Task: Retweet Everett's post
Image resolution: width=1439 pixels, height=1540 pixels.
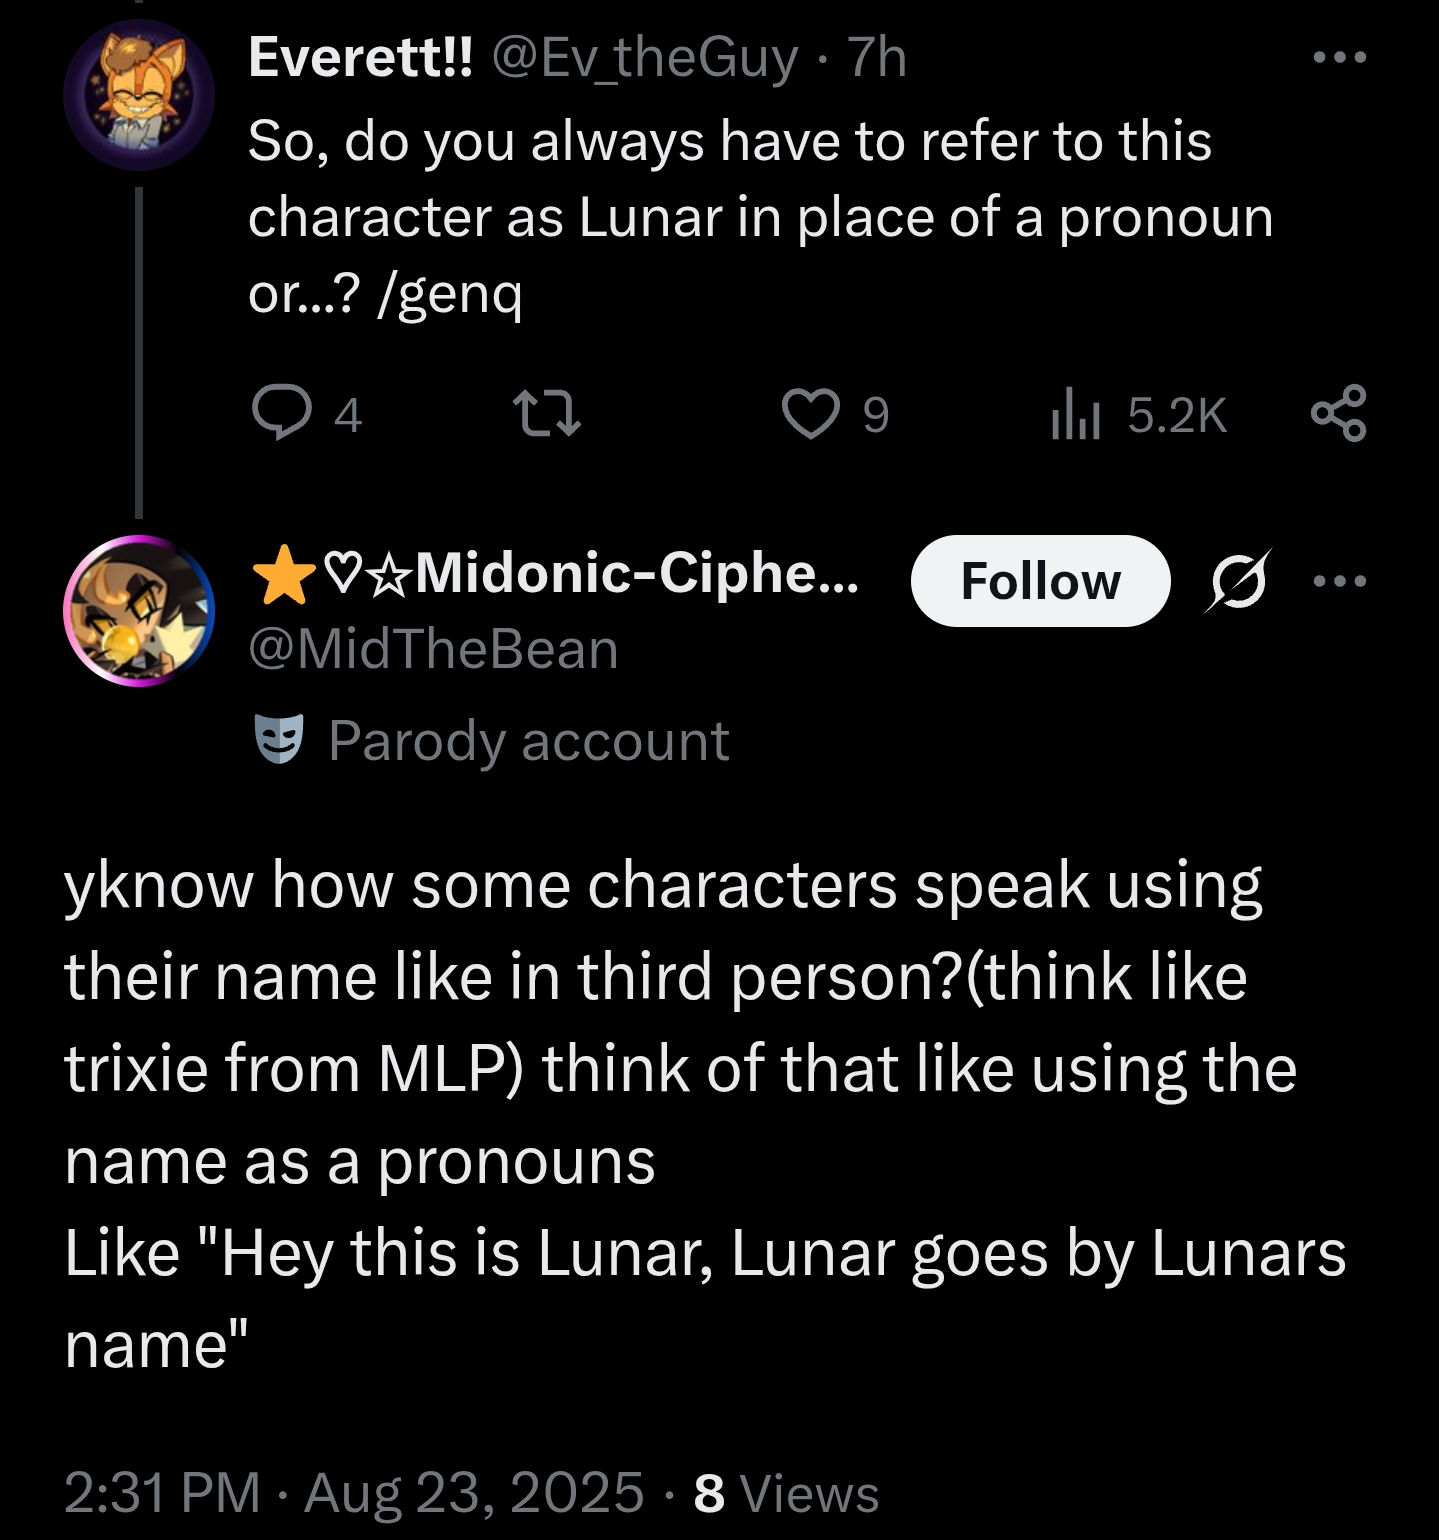Action: click(x=546, y=414)
